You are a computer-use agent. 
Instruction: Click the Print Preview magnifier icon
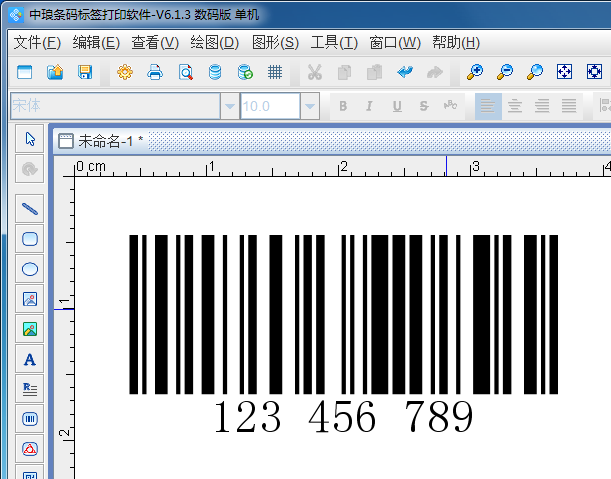185,72
